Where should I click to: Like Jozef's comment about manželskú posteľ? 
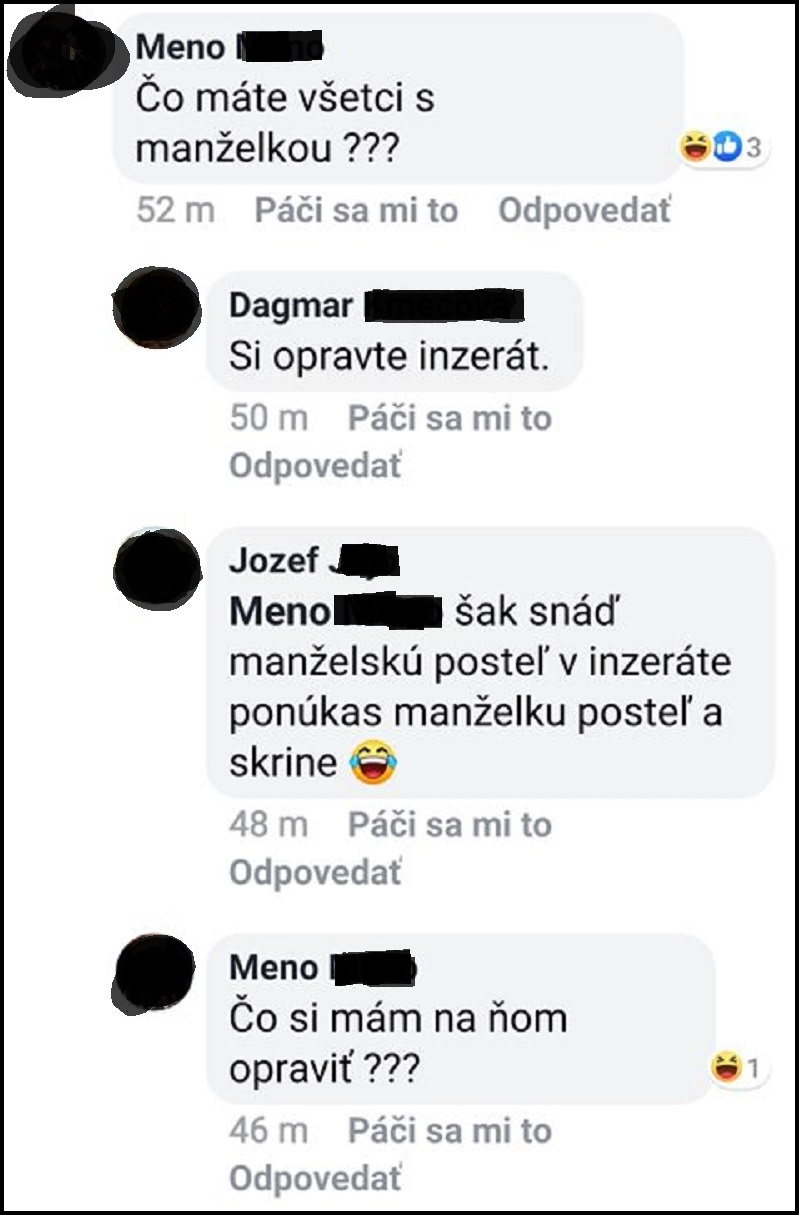point(449,825)
